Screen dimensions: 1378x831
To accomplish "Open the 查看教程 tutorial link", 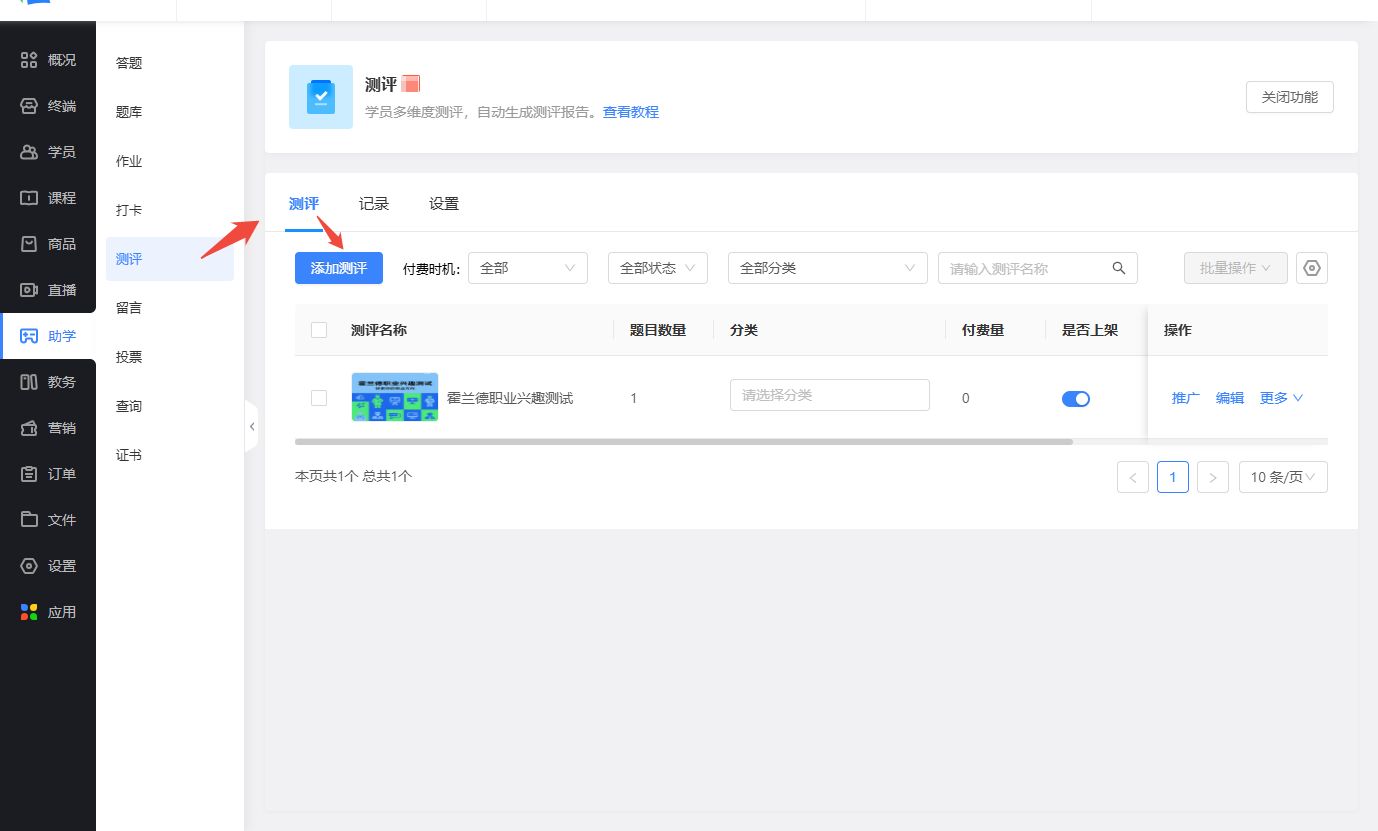I will click(x=630, y=112).
